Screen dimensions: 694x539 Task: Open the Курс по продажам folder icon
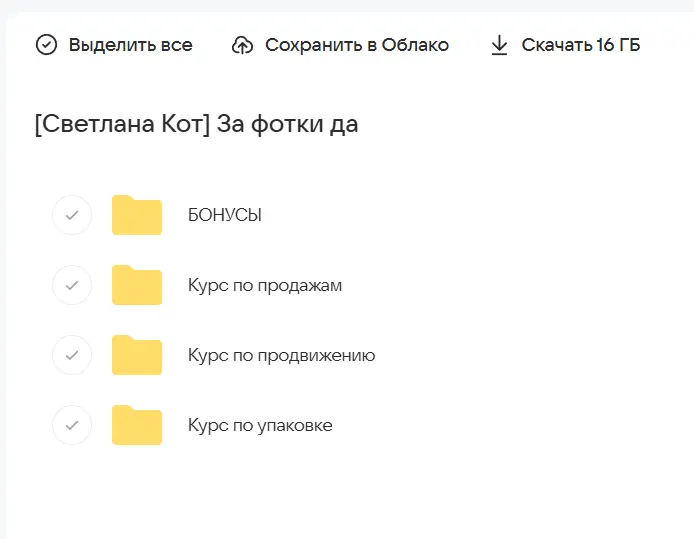136,285
